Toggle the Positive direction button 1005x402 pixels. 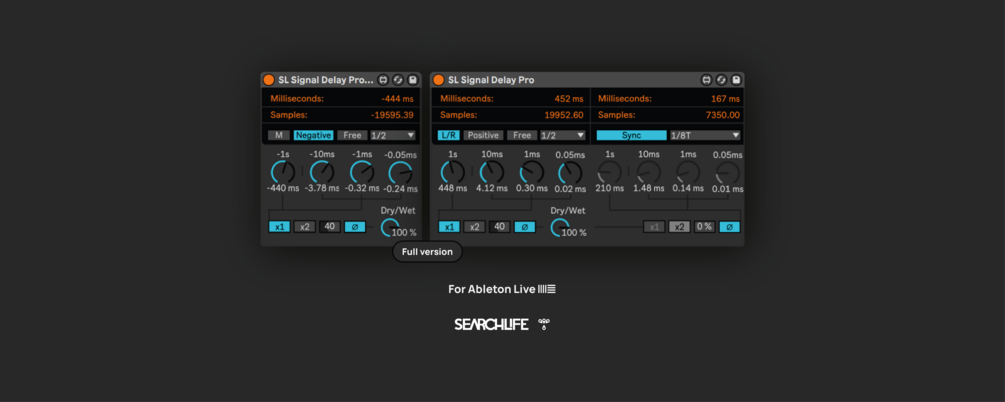click(x=483, y=135)
